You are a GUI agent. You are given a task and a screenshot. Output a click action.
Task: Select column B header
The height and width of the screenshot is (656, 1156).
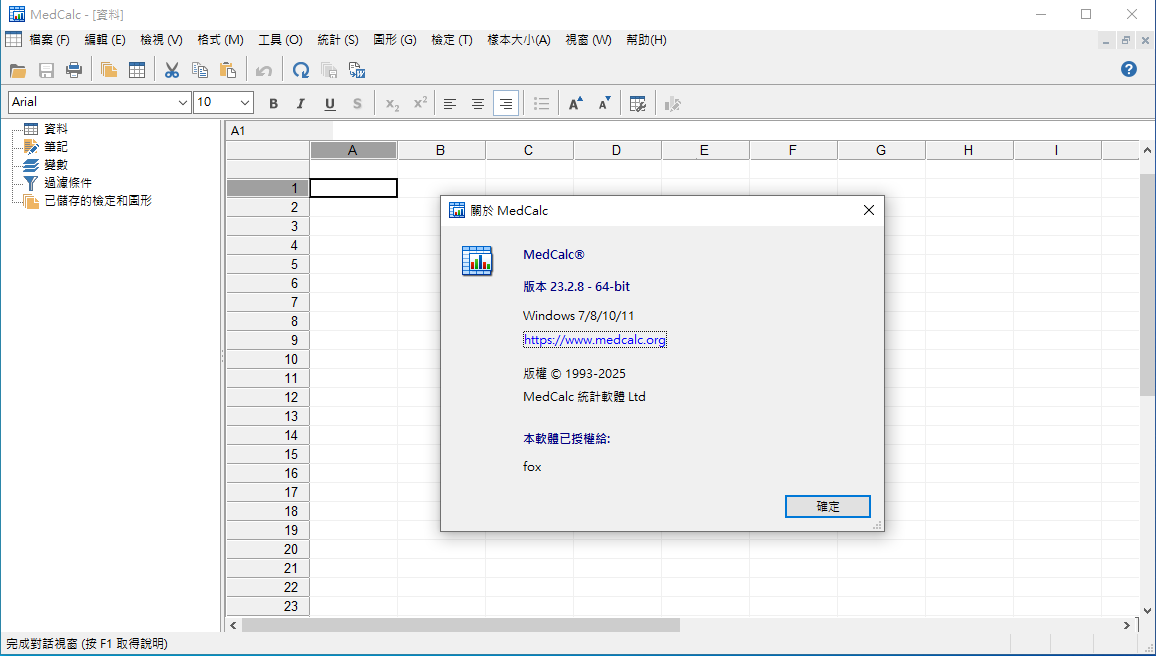(441, 150)
